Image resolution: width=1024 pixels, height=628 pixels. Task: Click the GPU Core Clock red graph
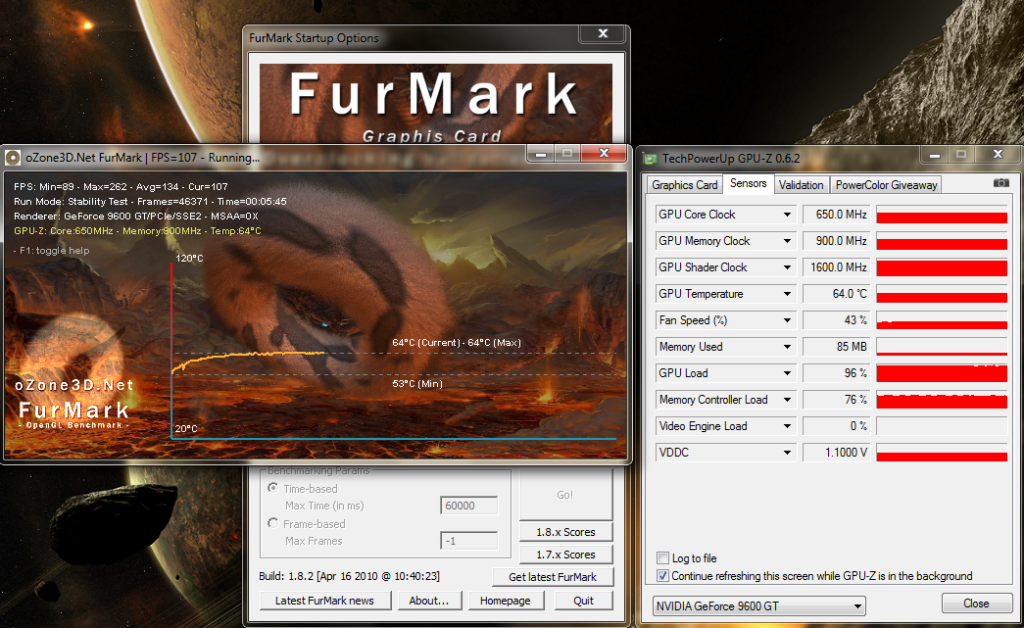click(x=942, y=215)
